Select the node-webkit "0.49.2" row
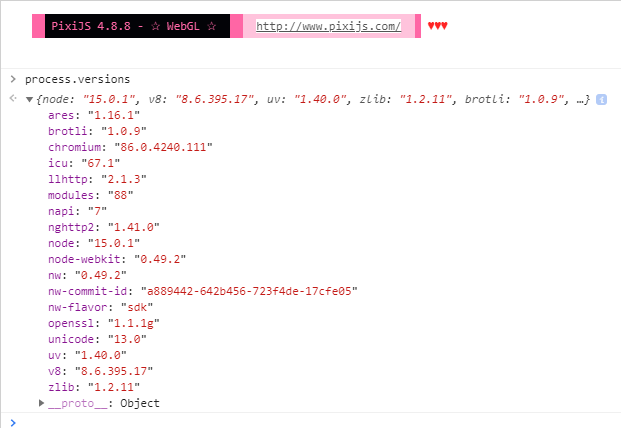 point(117,259)
